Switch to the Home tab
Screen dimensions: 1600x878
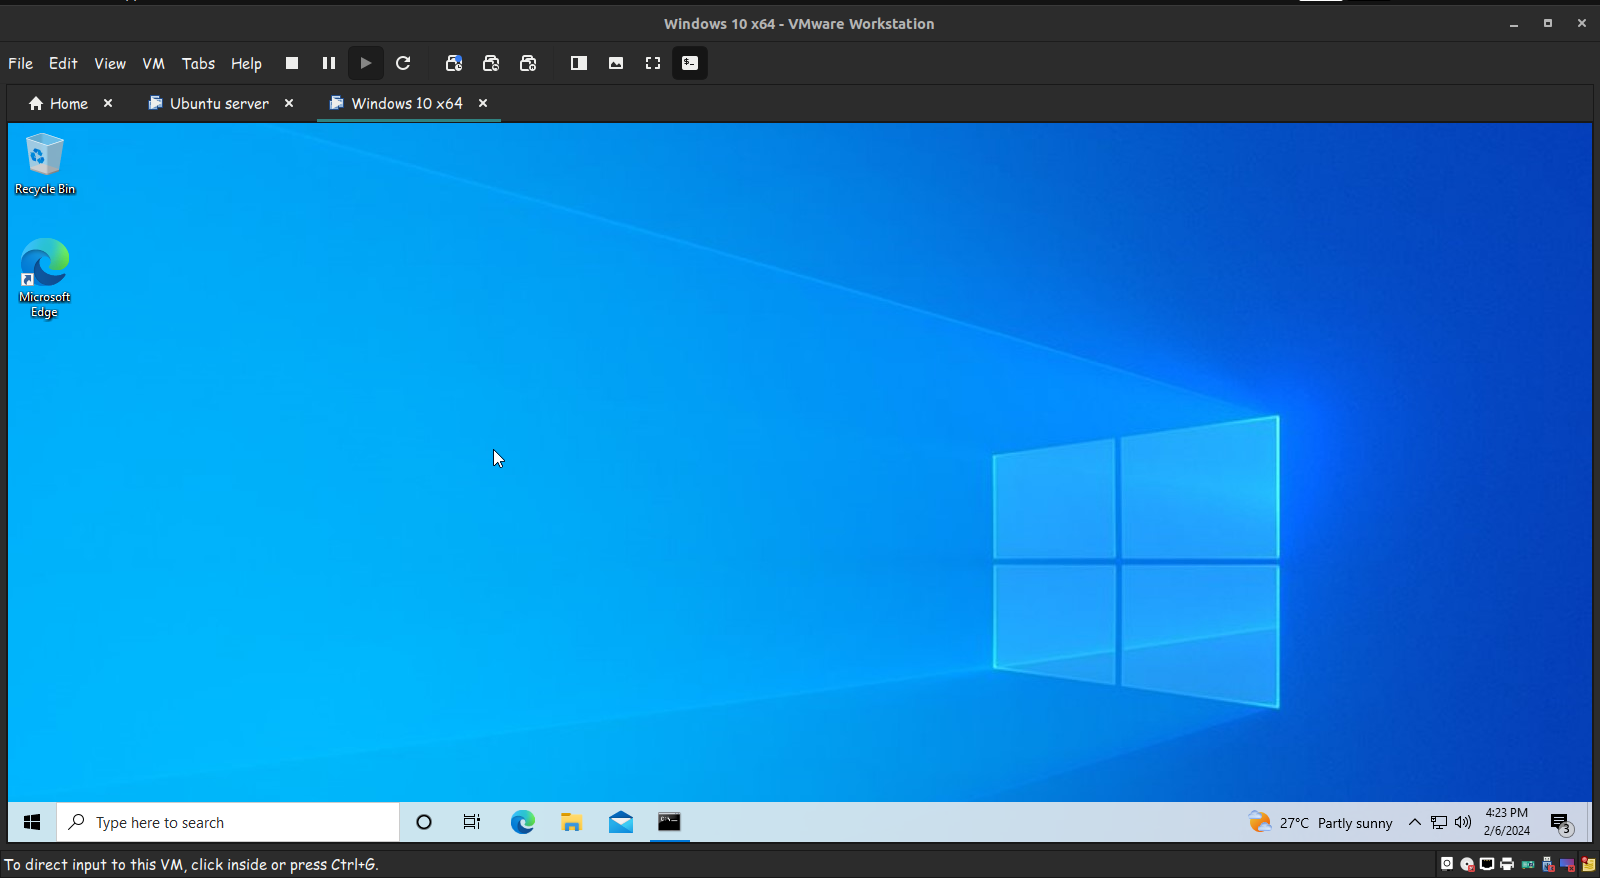58,103
